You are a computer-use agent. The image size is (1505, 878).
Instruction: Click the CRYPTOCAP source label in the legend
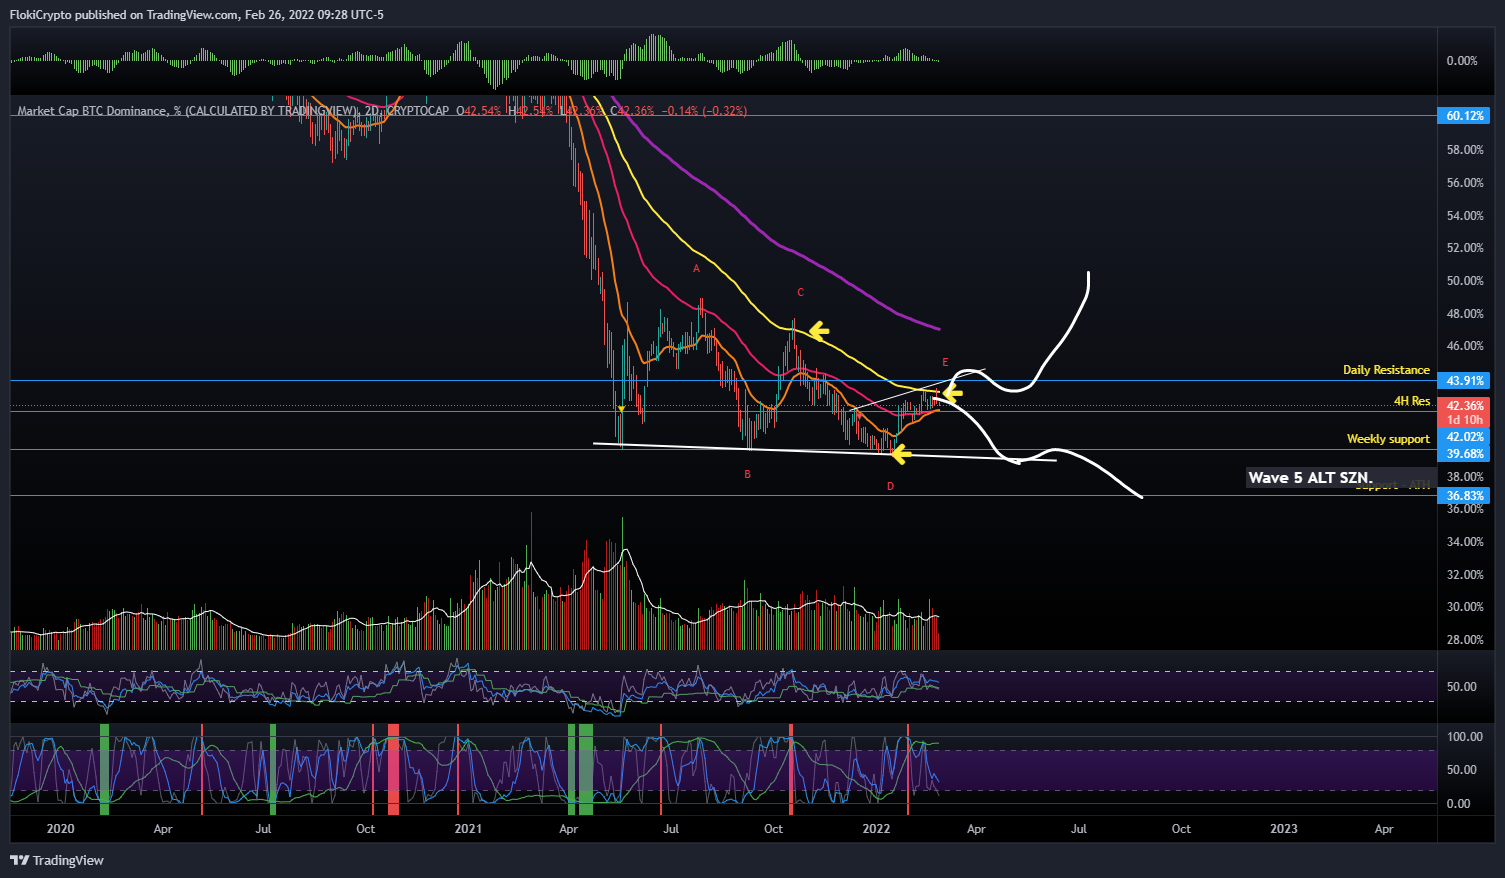[x=417, y=111]
